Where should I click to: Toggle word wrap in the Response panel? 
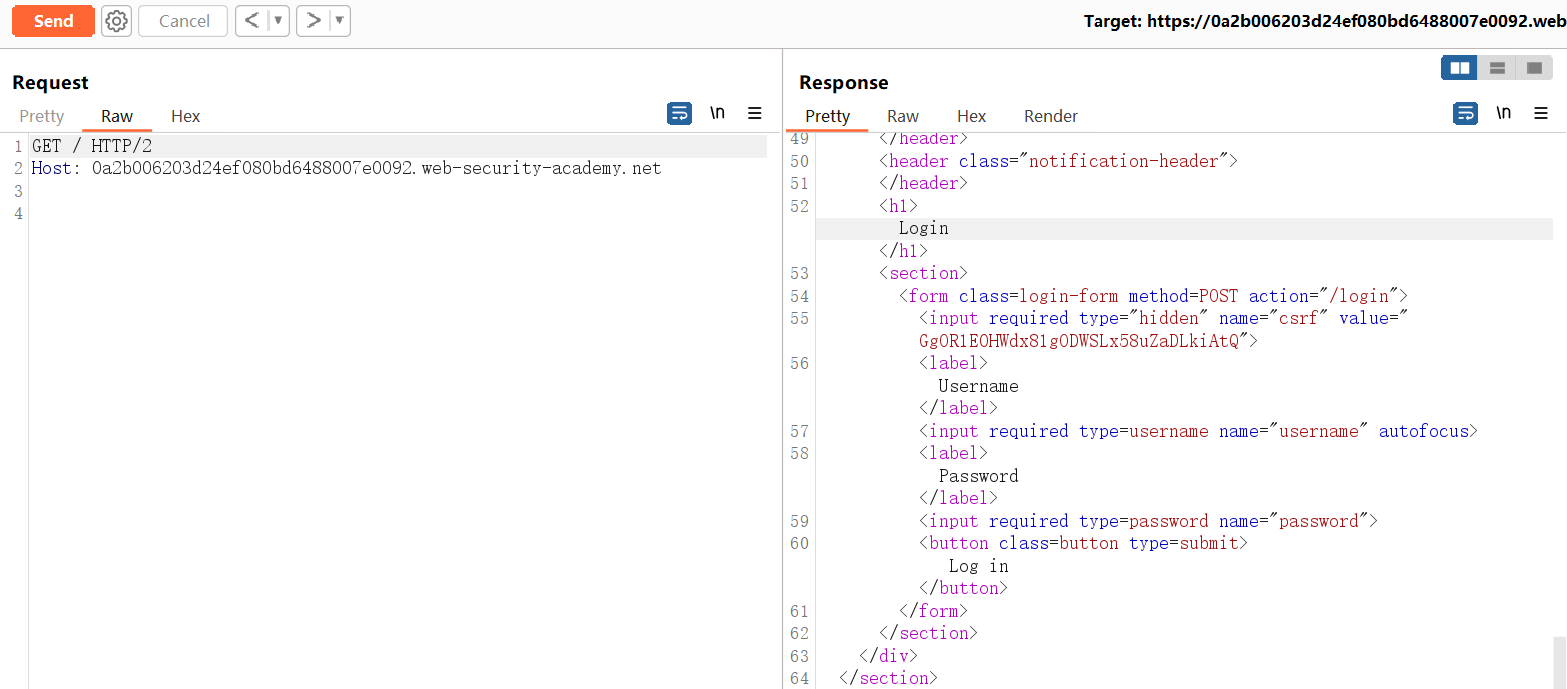(1465, 114)
